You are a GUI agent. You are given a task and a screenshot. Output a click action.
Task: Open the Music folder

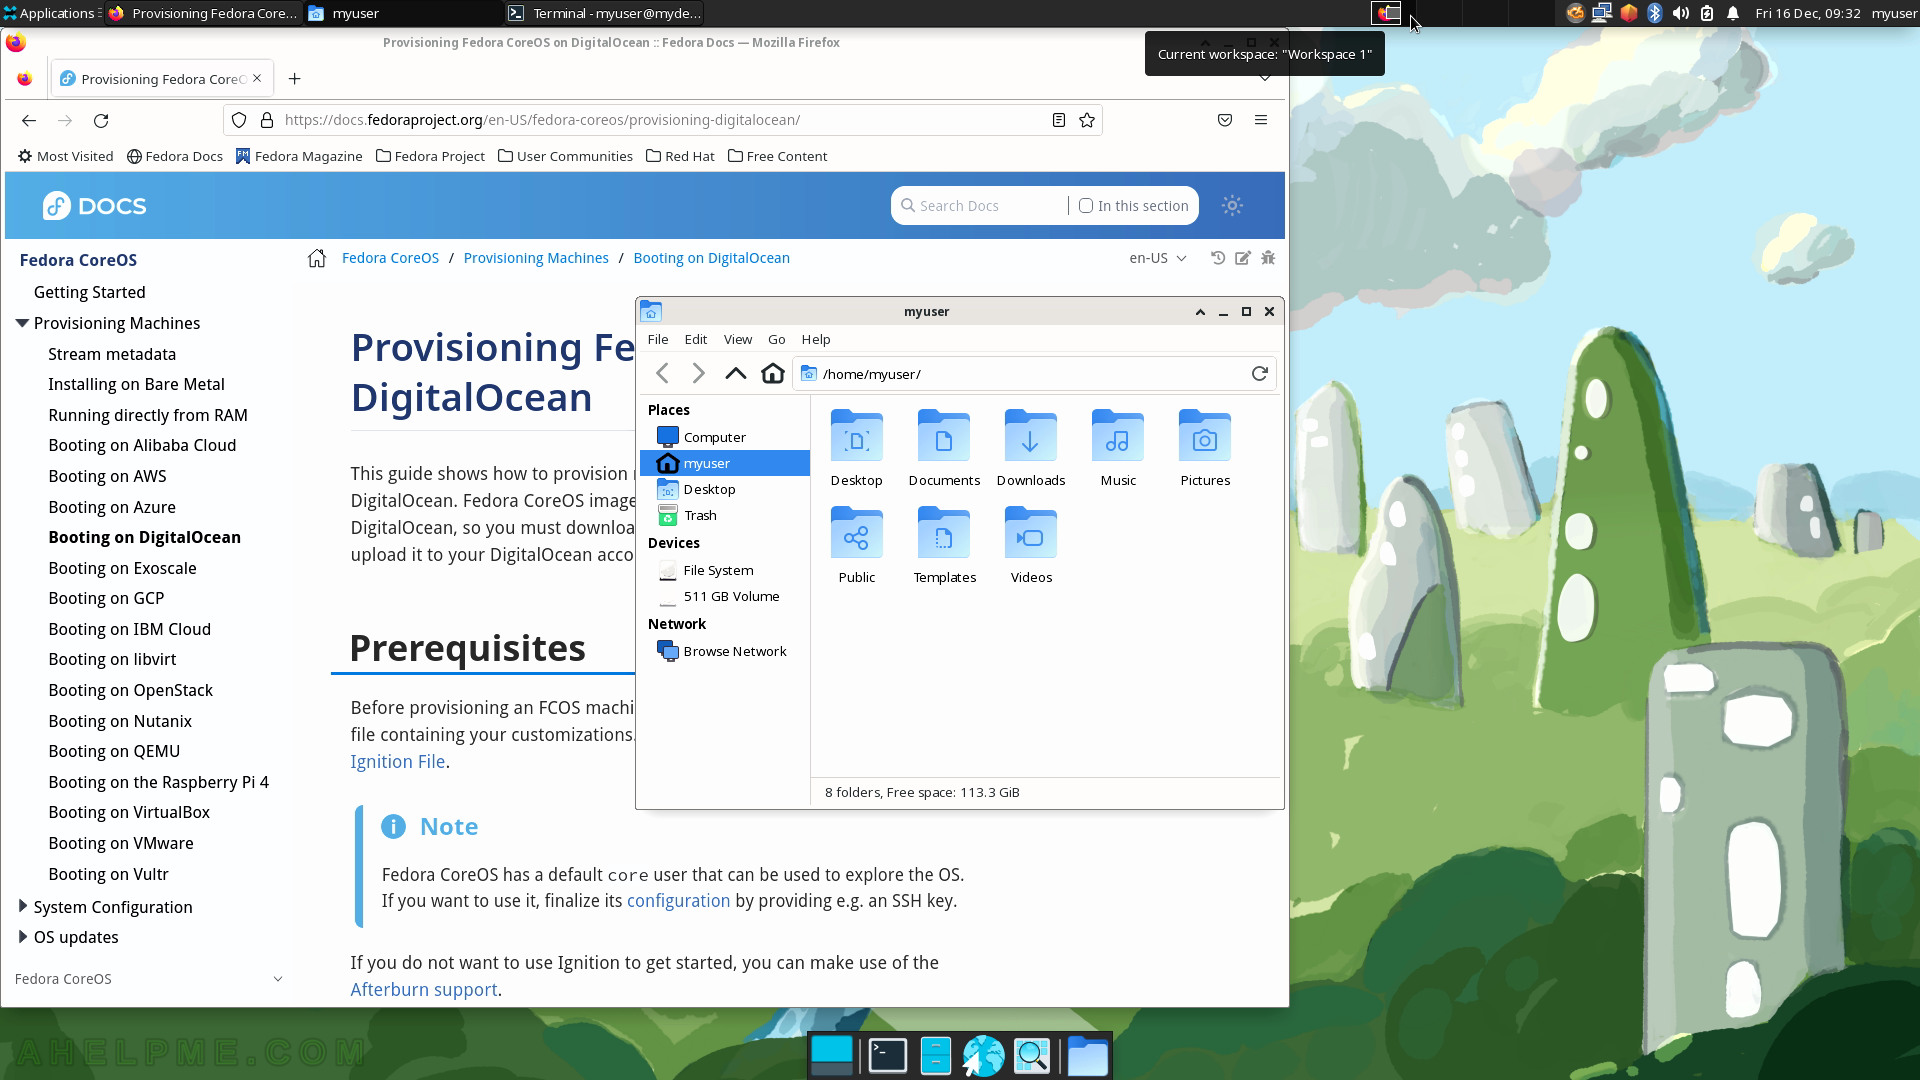click(x=1118, y=449)
